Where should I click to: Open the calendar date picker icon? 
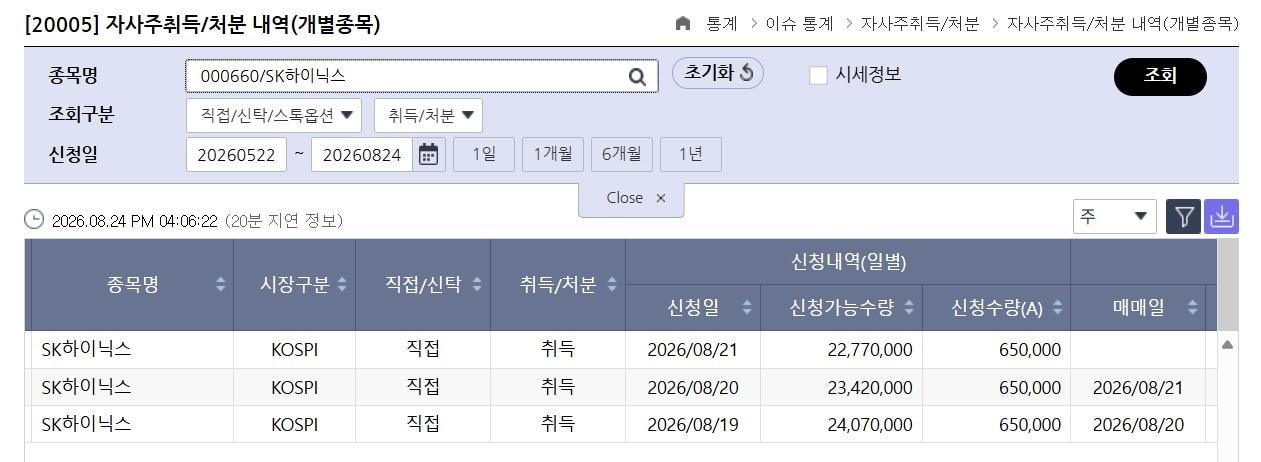(428, 154)
